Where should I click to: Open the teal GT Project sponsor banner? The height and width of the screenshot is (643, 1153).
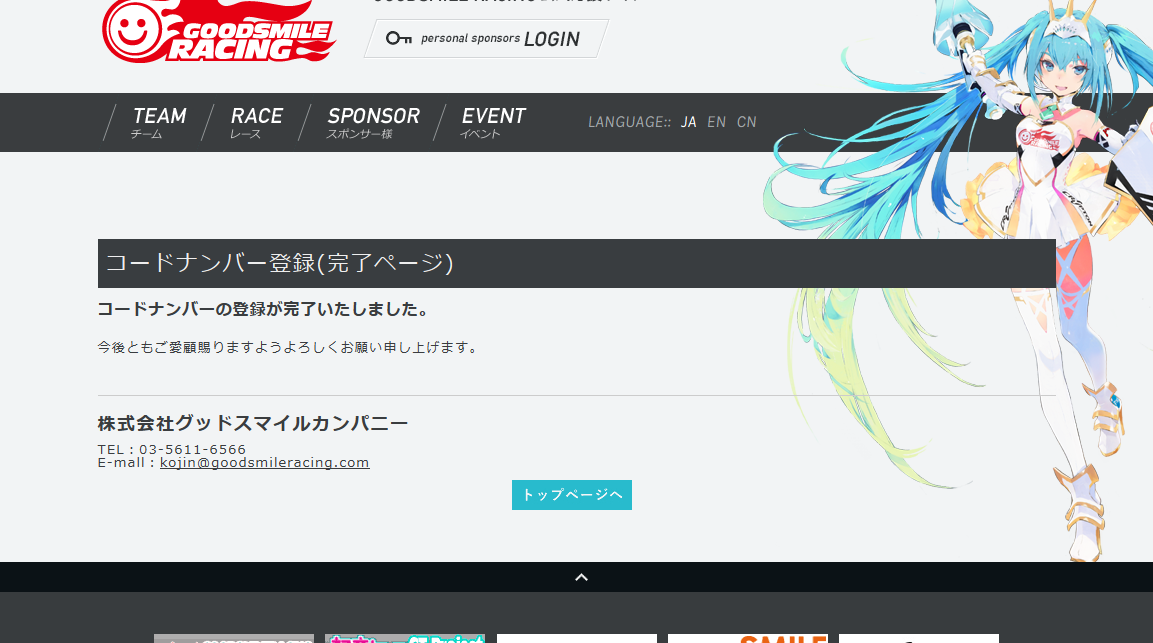point(404,638)
